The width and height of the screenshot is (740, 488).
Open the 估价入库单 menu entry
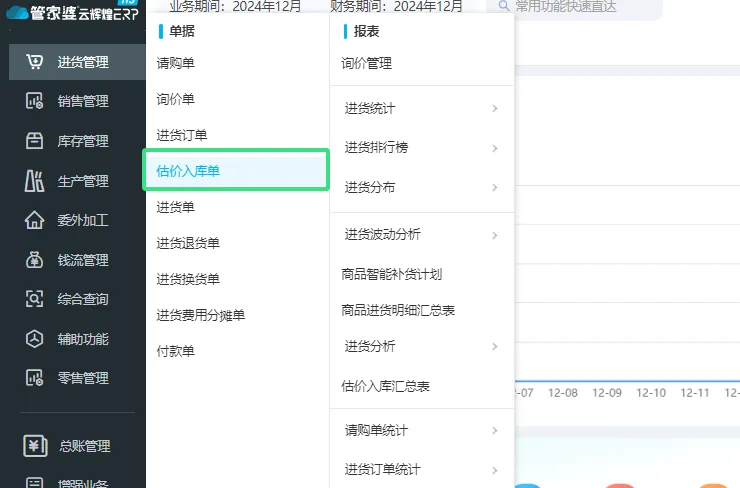coord(188,171)
